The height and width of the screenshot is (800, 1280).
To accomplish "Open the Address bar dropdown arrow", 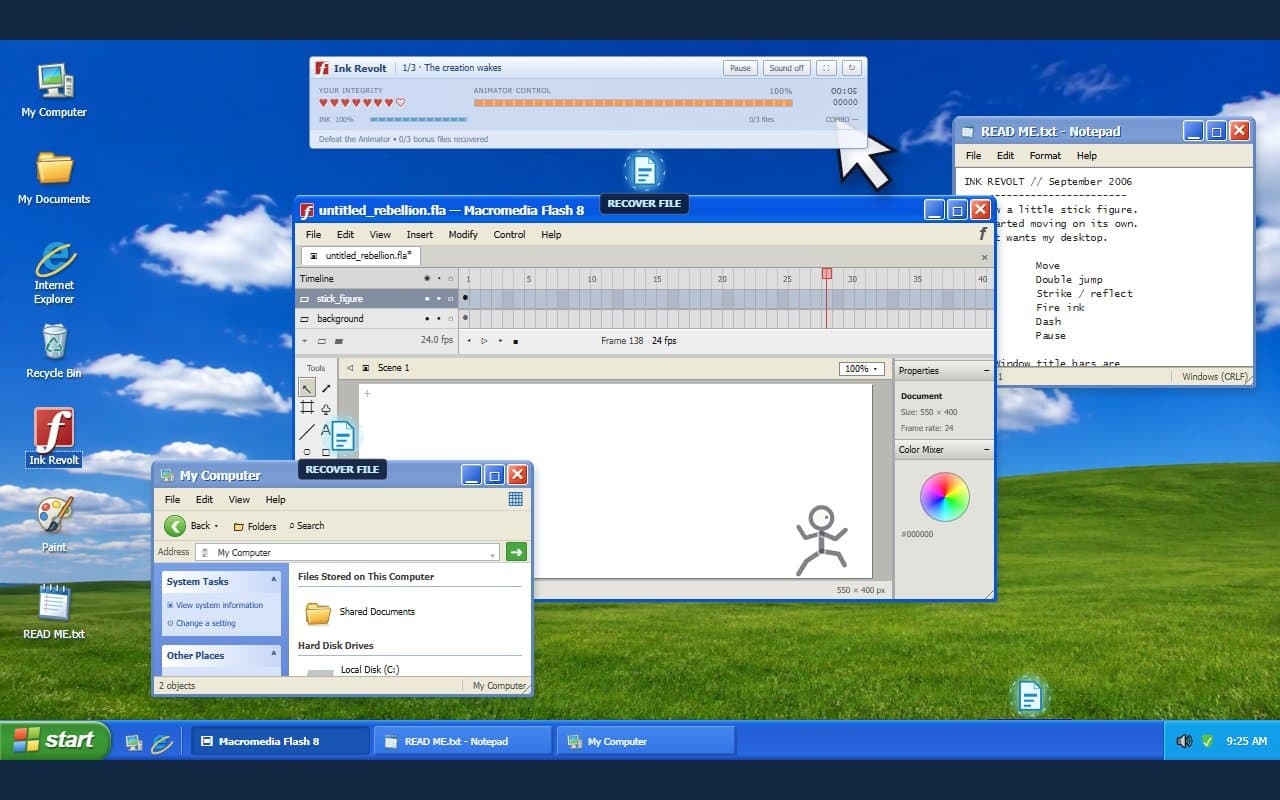I will point(492,553).
